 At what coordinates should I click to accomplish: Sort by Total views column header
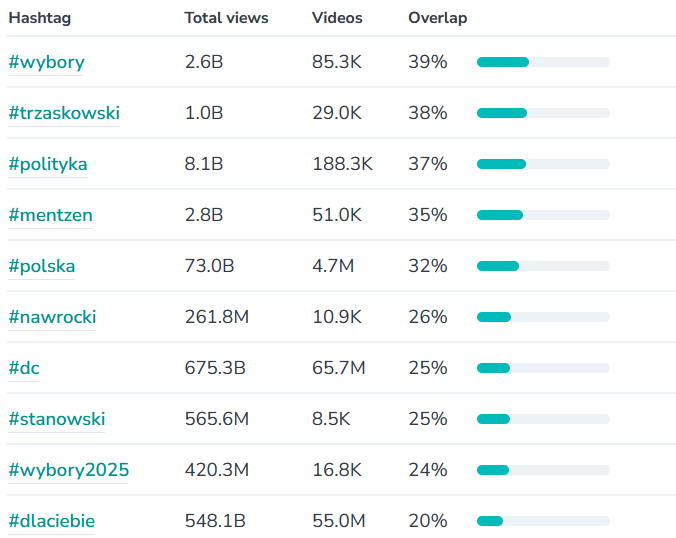pos(226,18)
